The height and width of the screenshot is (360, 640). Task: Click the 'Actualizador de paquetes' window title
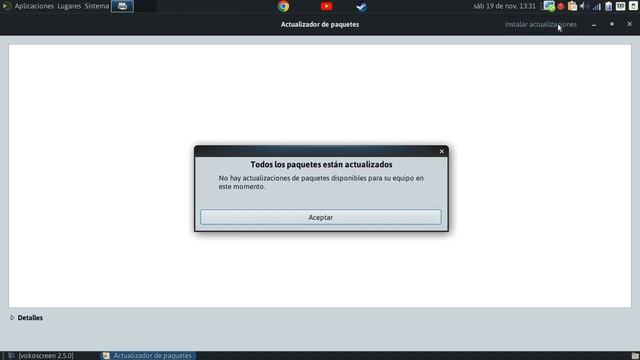tap(320, 24)
